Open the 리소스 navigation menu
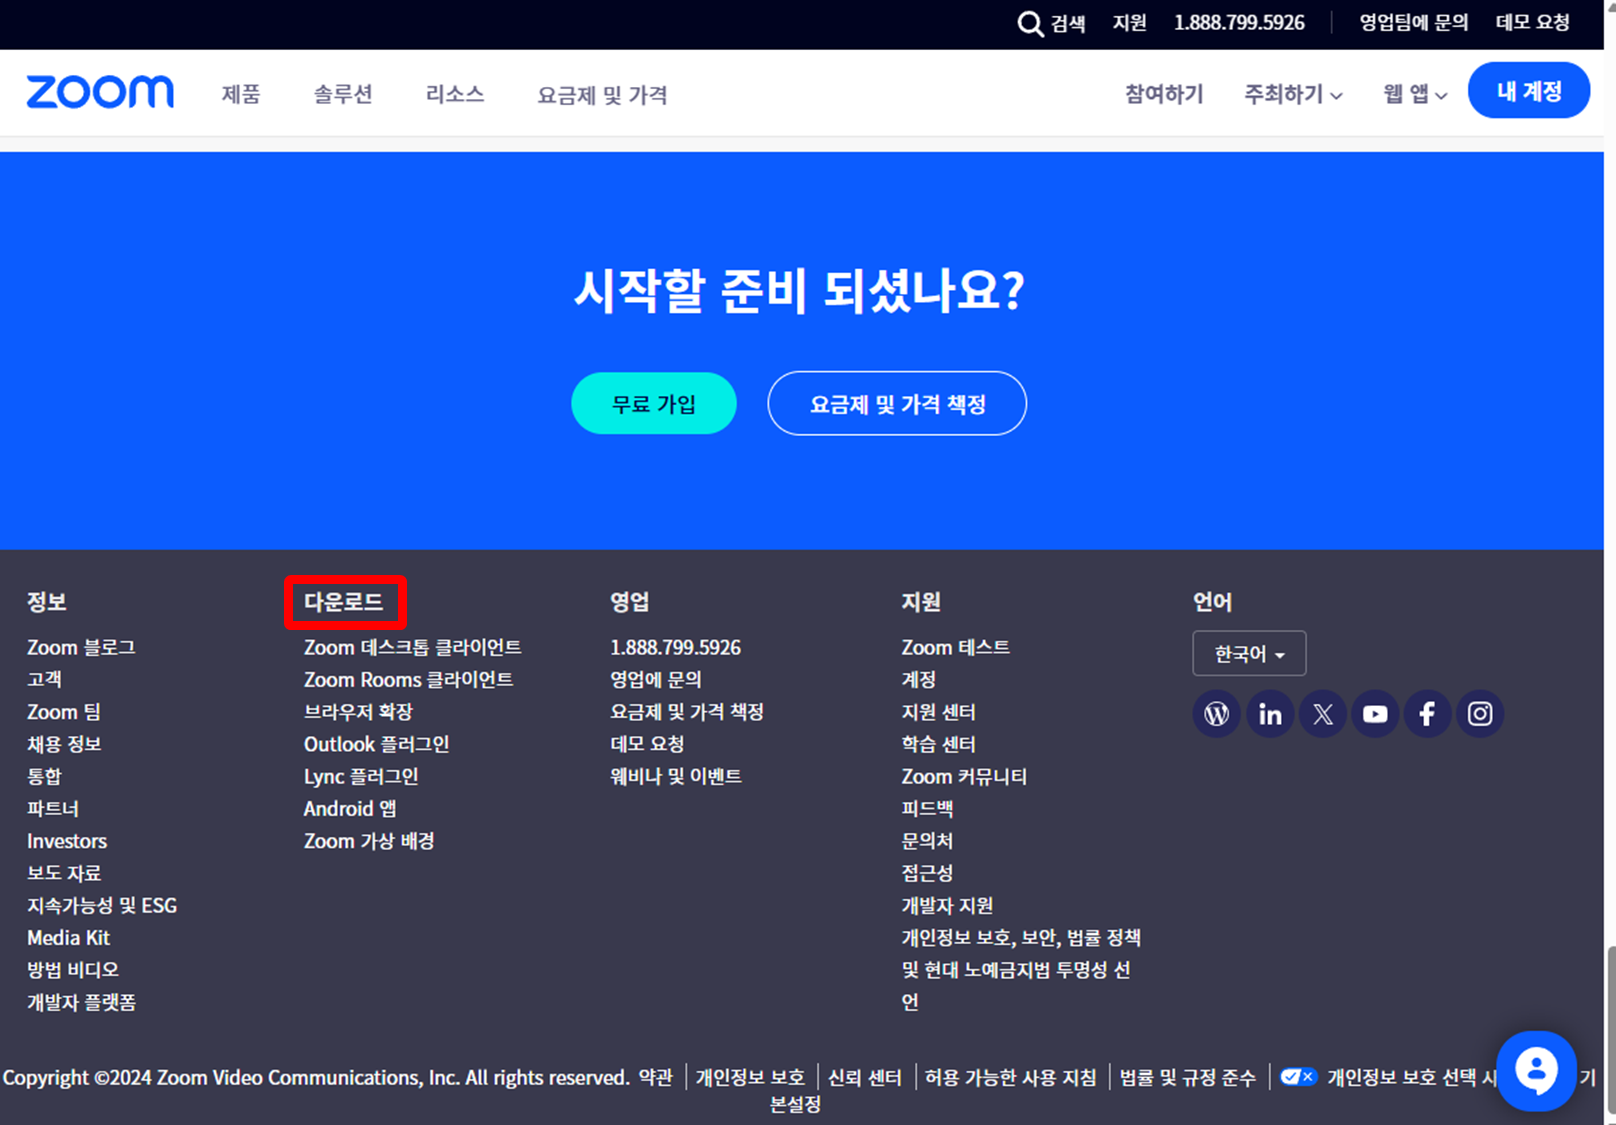1616x1125 pixels. 455,94
